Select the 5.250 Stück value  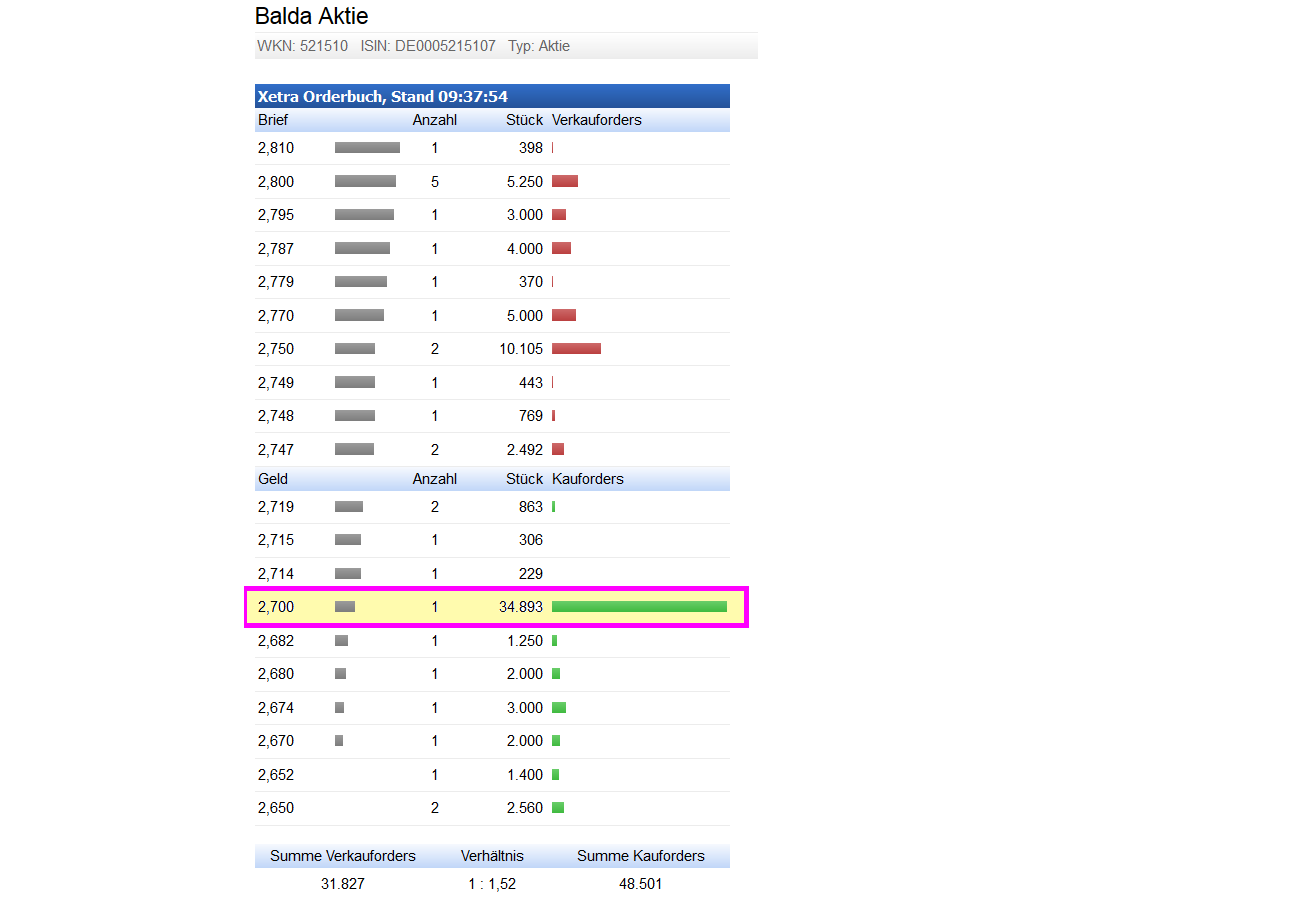click(x=525, y=182)
